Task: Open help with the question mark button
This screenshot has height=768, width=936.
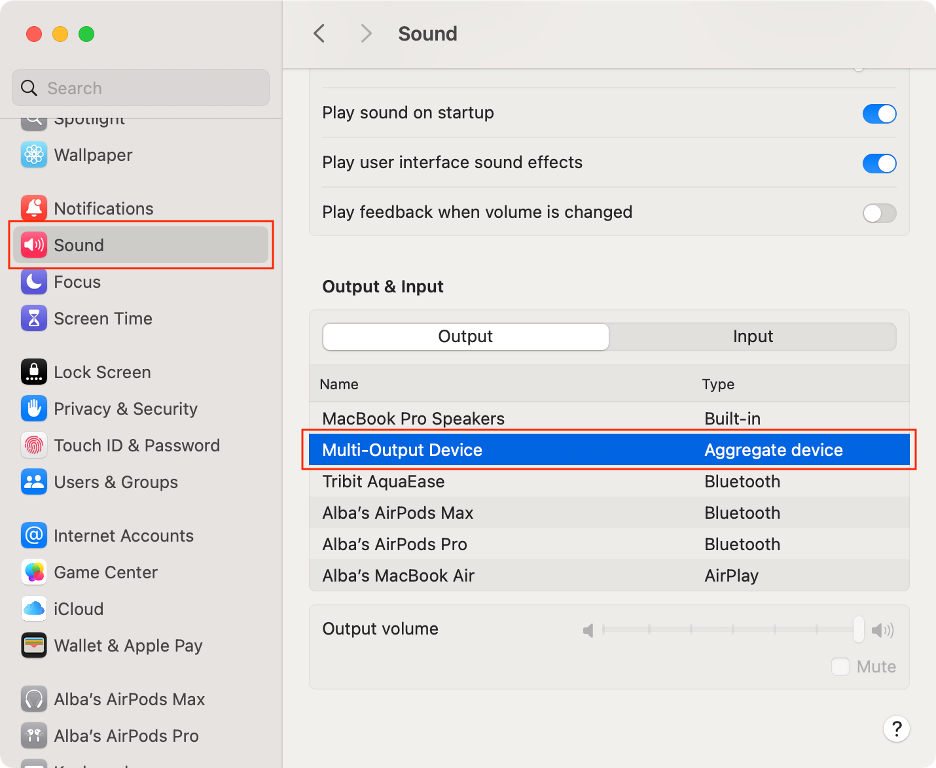Action: [x=896, y=729]
